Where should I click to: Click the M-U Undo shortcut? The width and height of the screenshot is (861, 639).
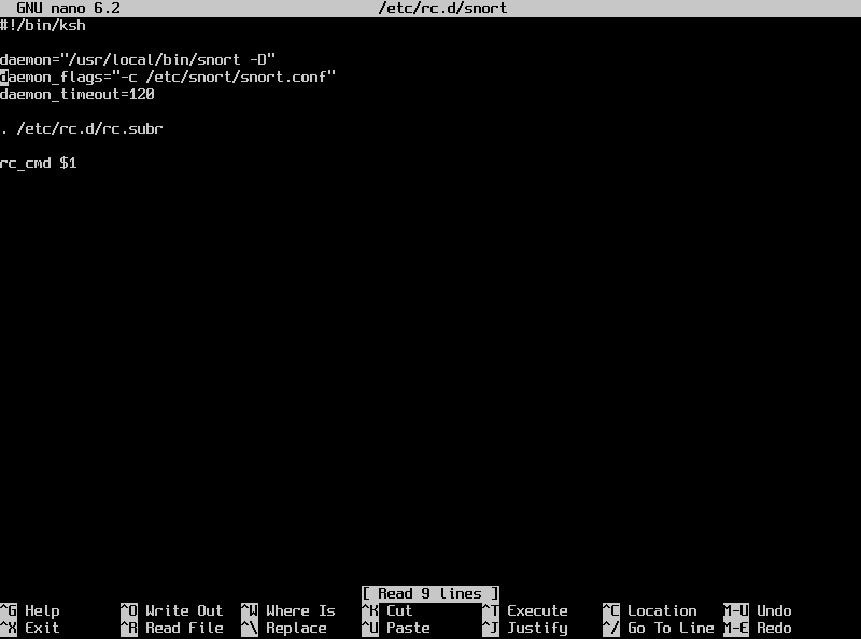click(758, 611)
